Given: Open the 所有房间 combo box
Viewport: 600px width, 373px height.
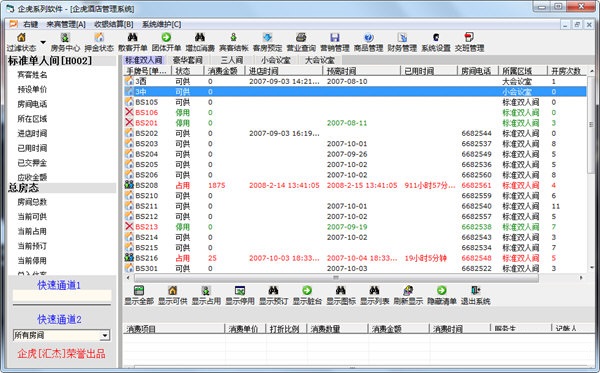Looking at the screenshot, I should point(62,336).
